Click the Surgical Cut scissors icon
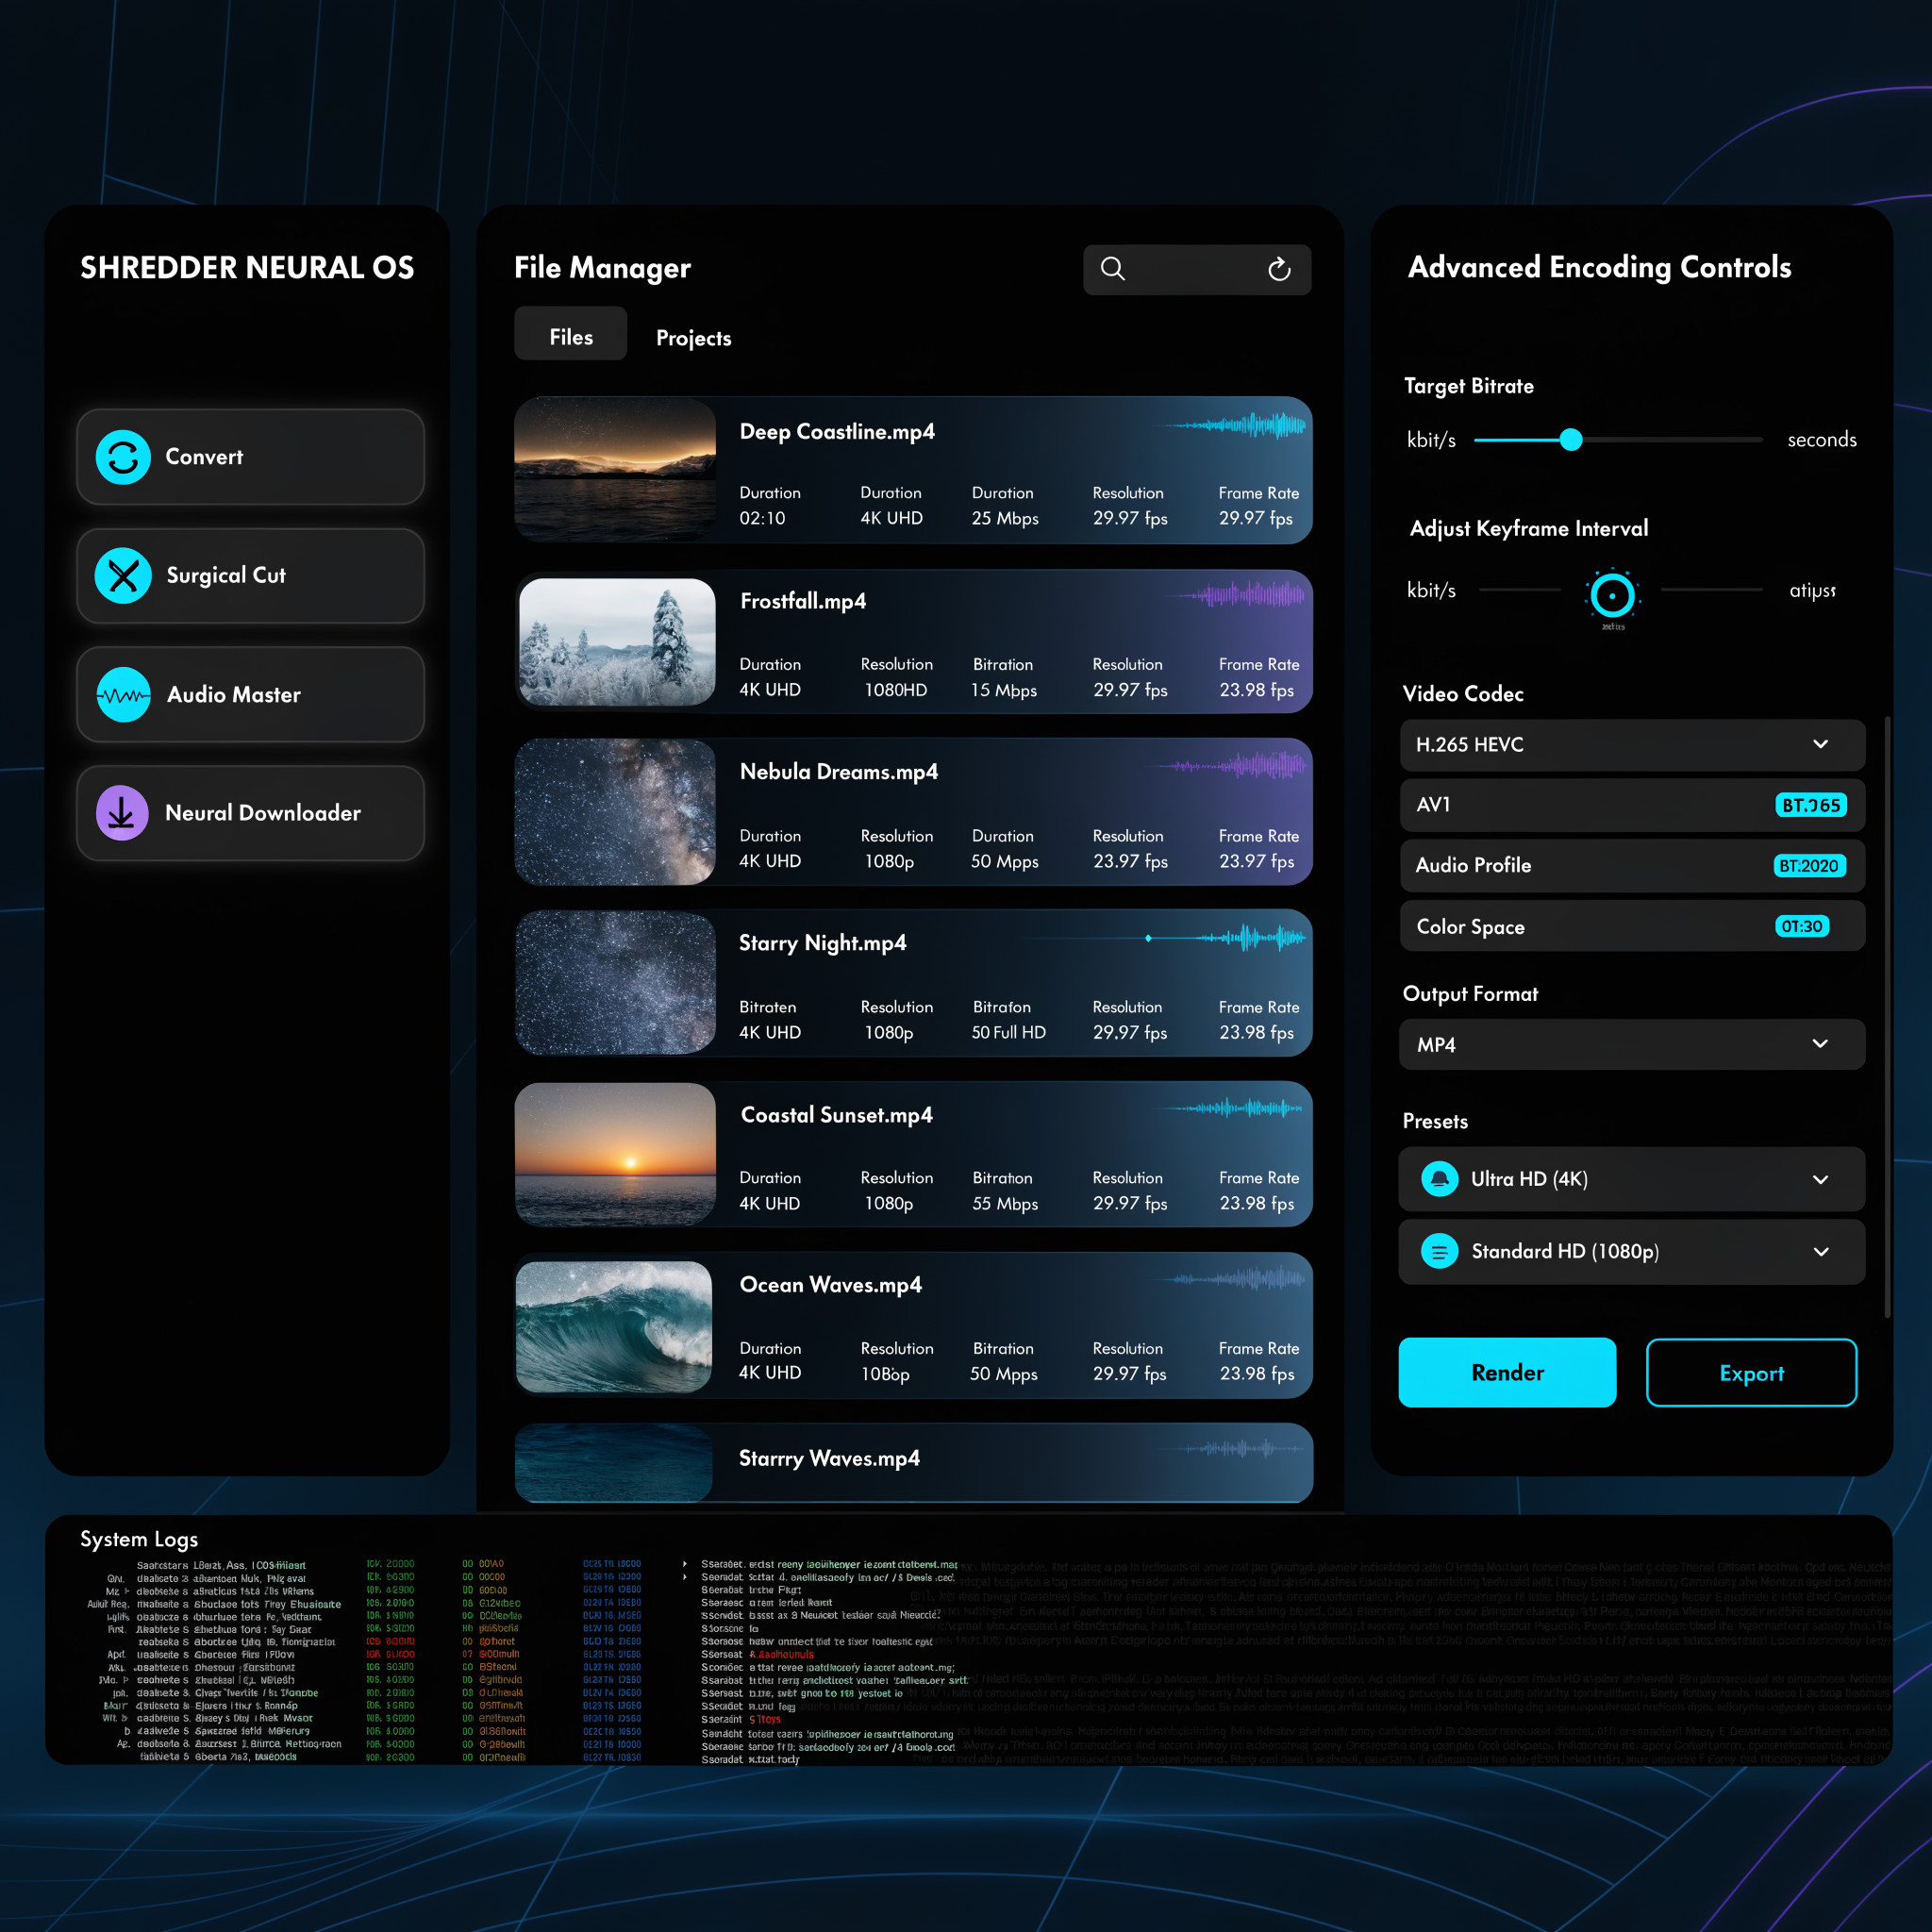Image resolution: width=1932 pixels, height=1932 pixels. [123, 576]
